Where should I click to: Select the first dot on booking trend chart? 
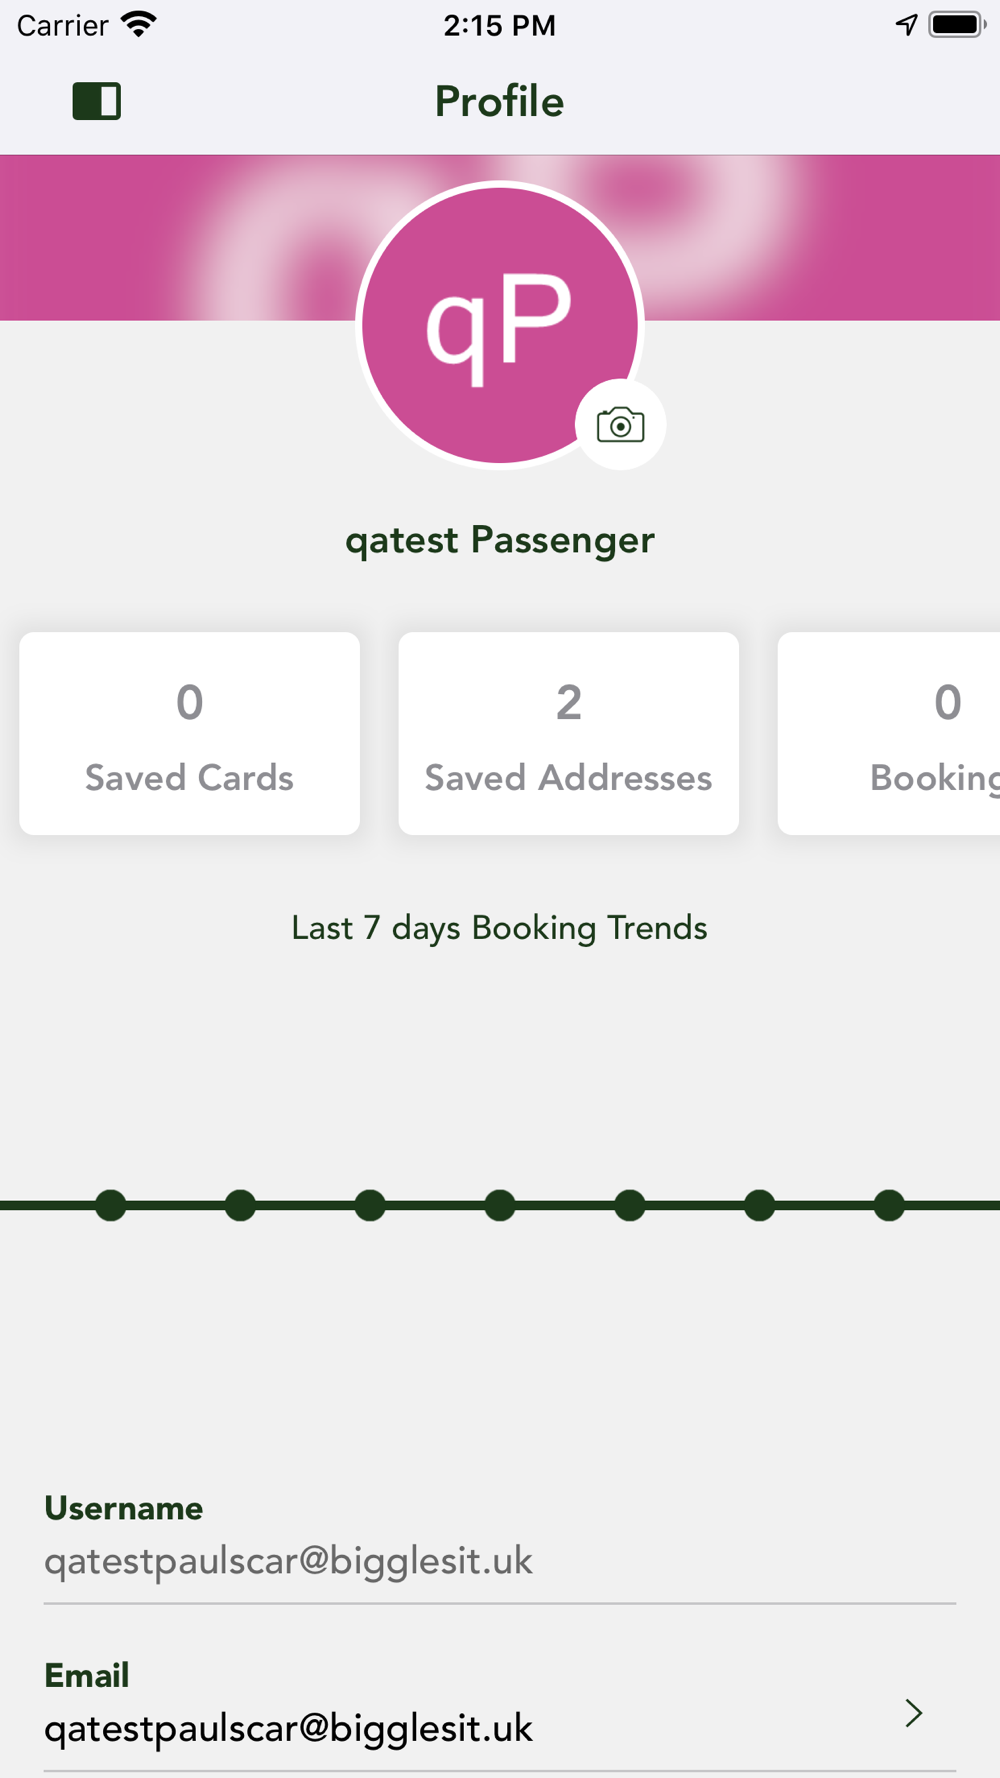pos(111,1205)
